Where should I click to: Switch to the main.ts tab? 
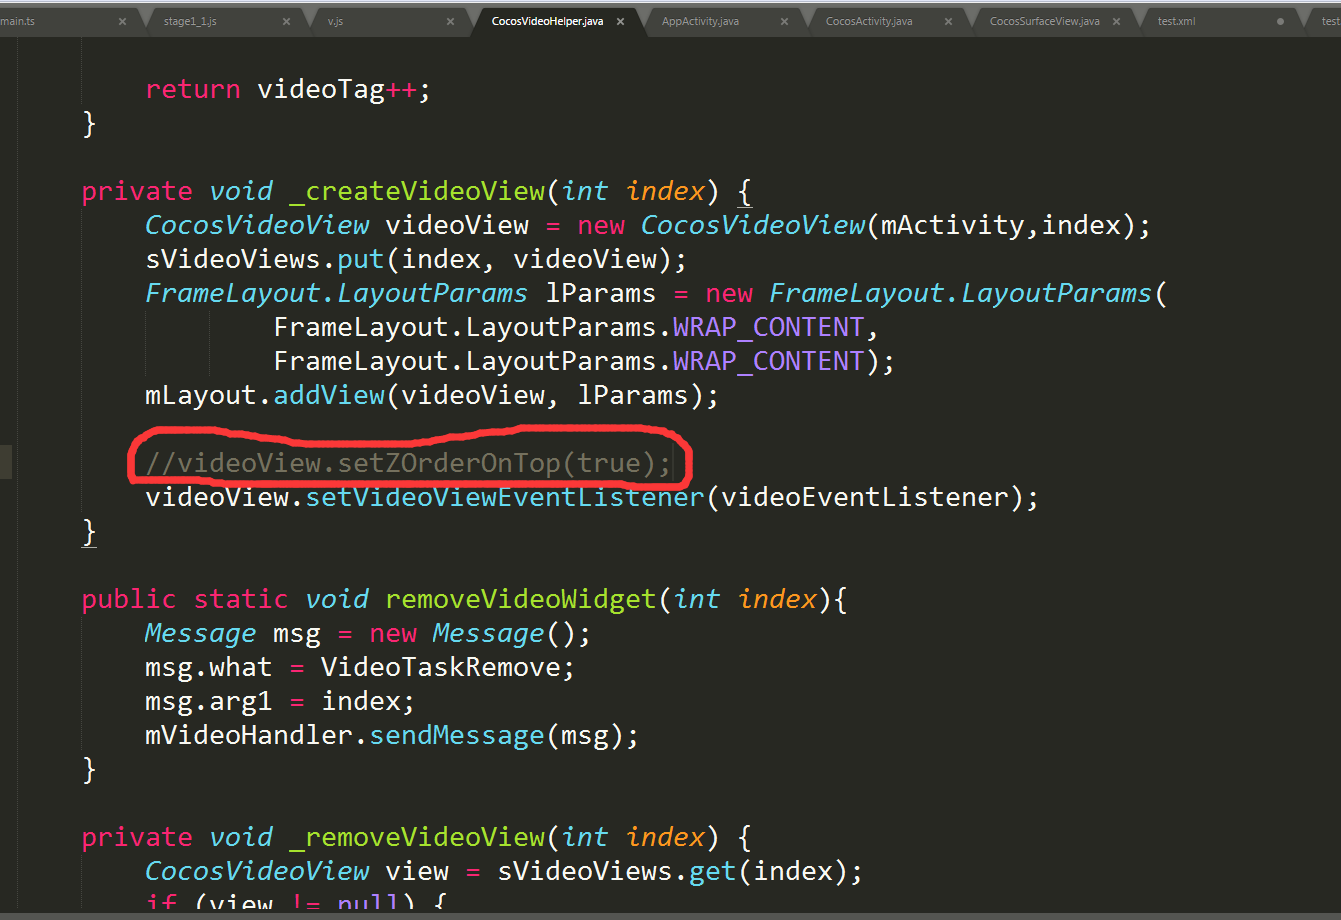[x=18, y=21]
